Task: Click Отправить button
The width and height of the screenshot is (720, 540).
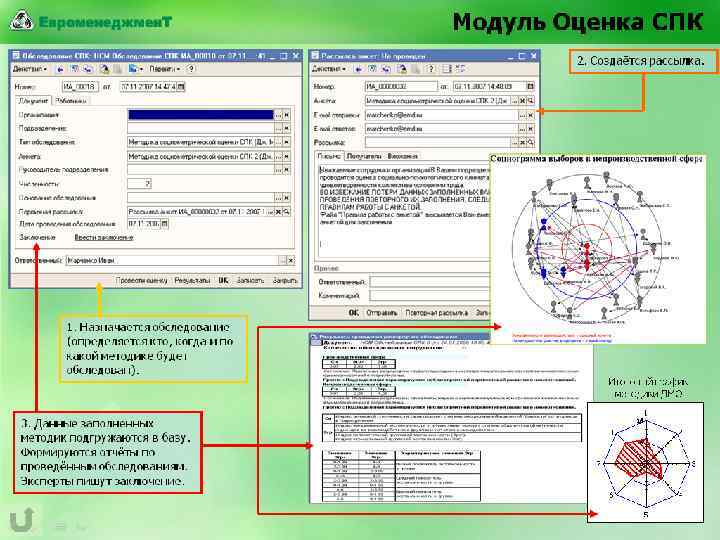Action: tap(381, 312)
